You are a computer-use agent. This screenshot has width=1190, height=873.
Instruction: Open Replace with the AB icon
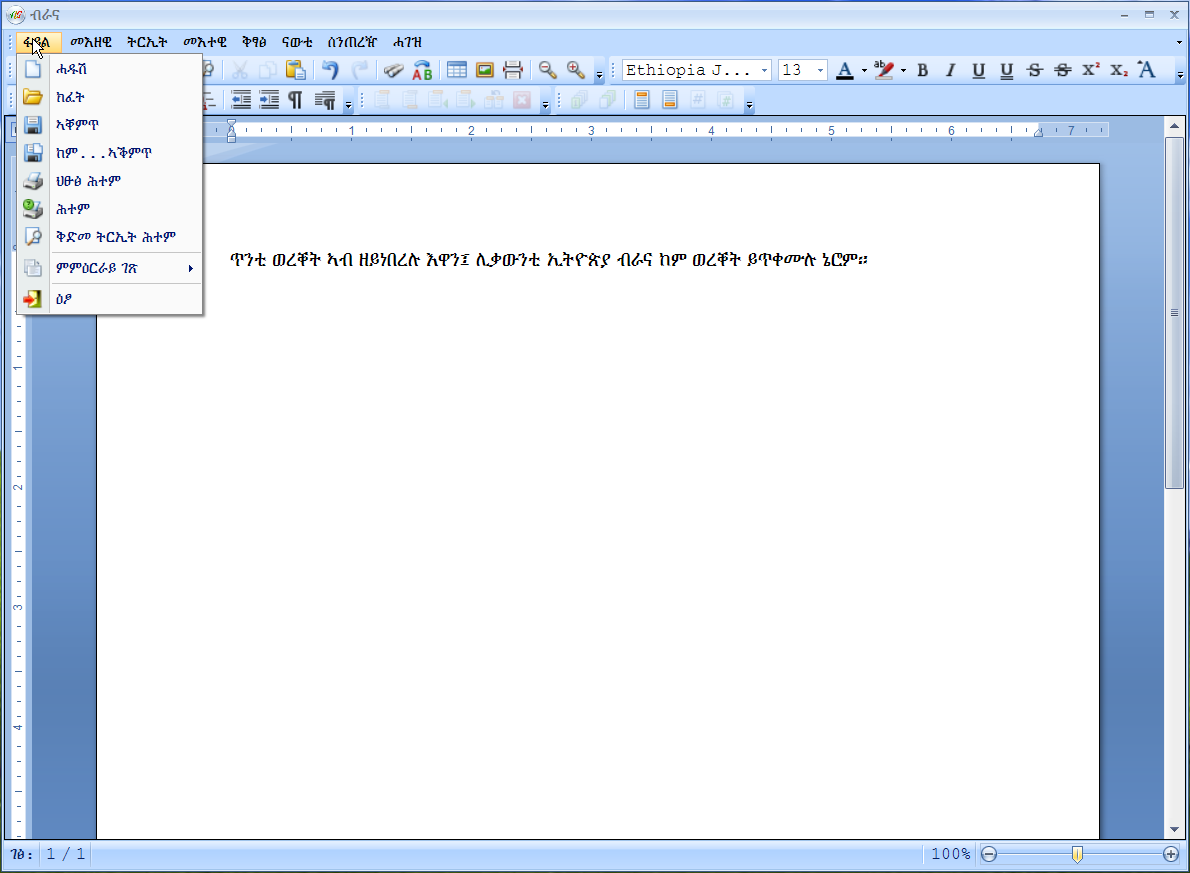(x=422, y=70)
